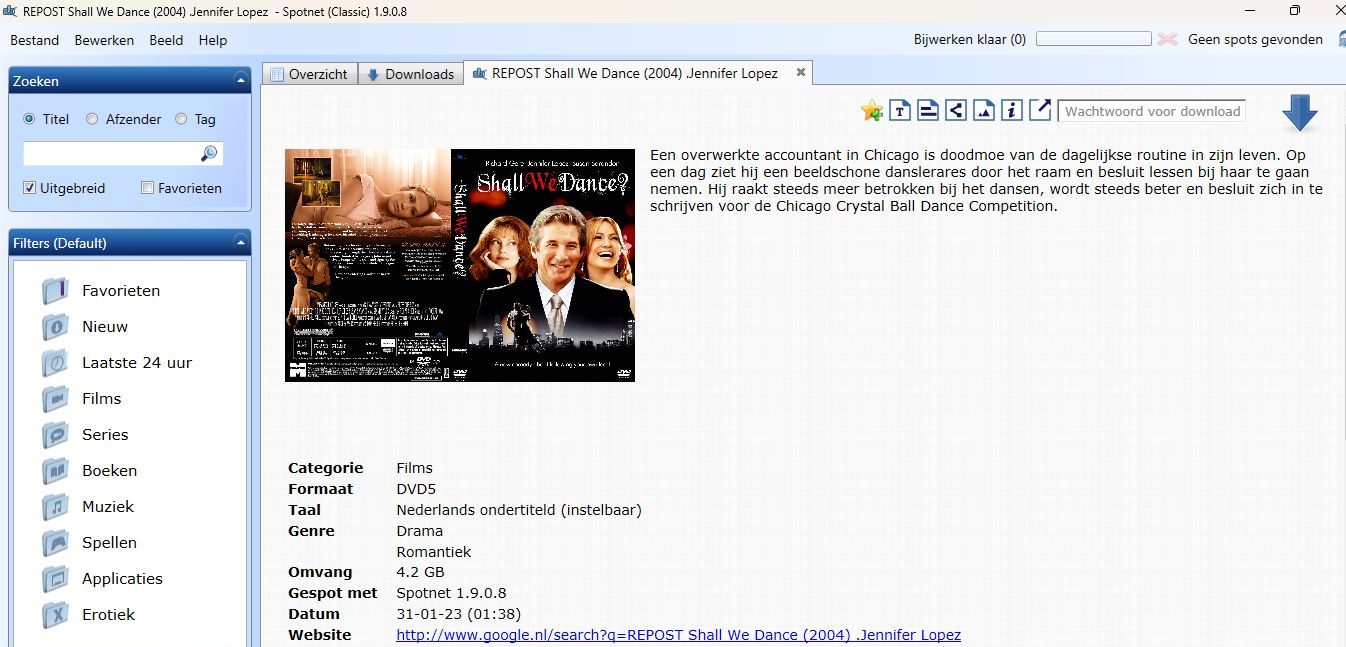Click the page icon with letter T
Screen dimensions: 1346x647
(x=900, y=111)
